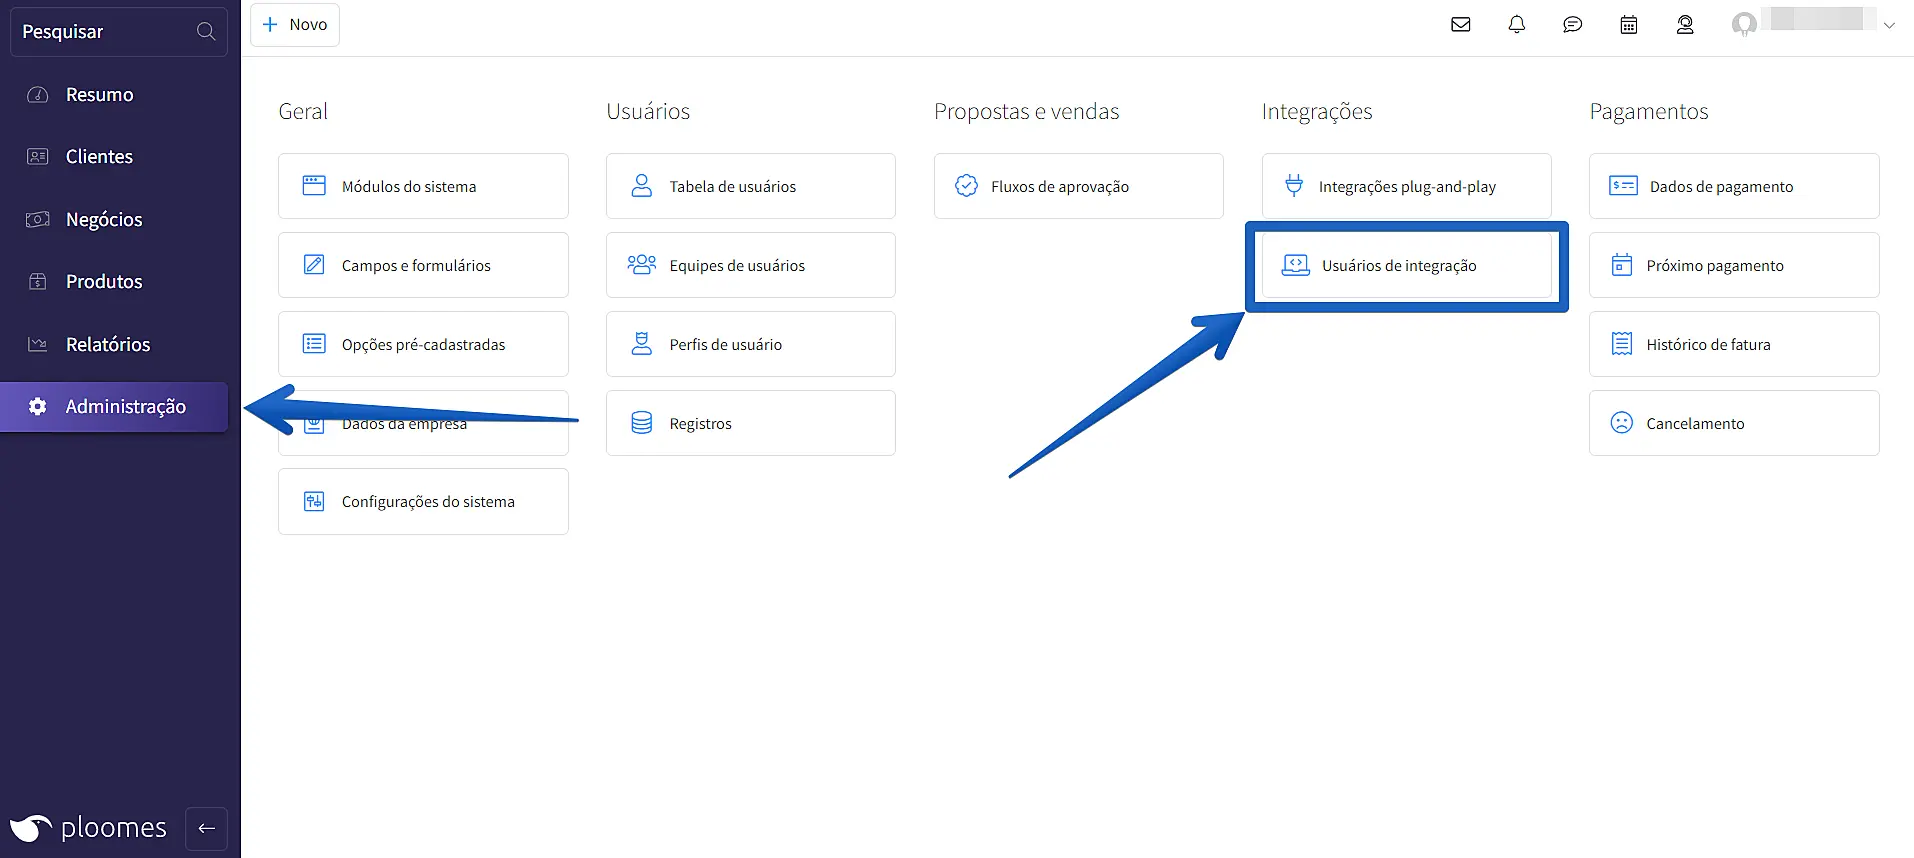The width and height of the screenshot is (1914, 858).
Task: Click the Opções pré-cadastradas list icon
Action: click(314, 344)
